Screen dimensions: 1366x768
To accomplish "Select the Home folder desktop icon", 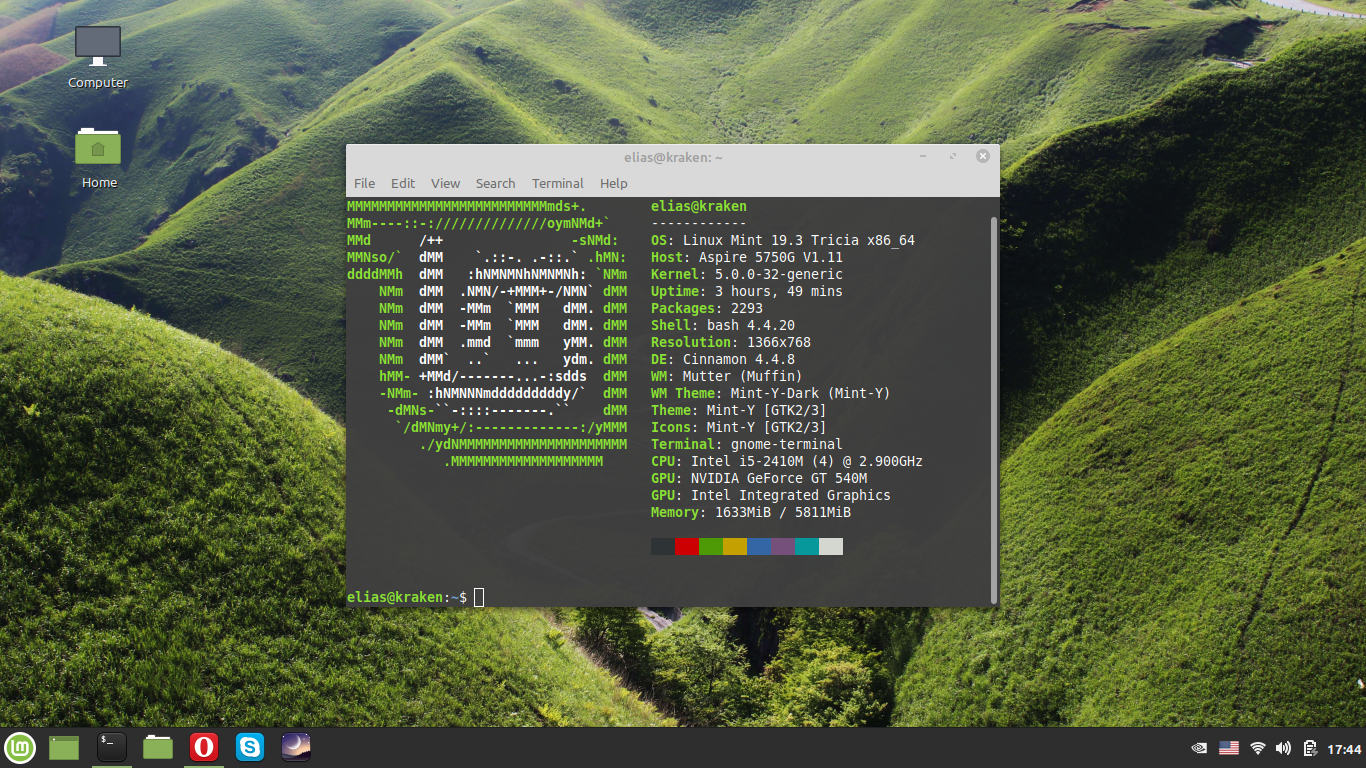I will tap(98, 157).
